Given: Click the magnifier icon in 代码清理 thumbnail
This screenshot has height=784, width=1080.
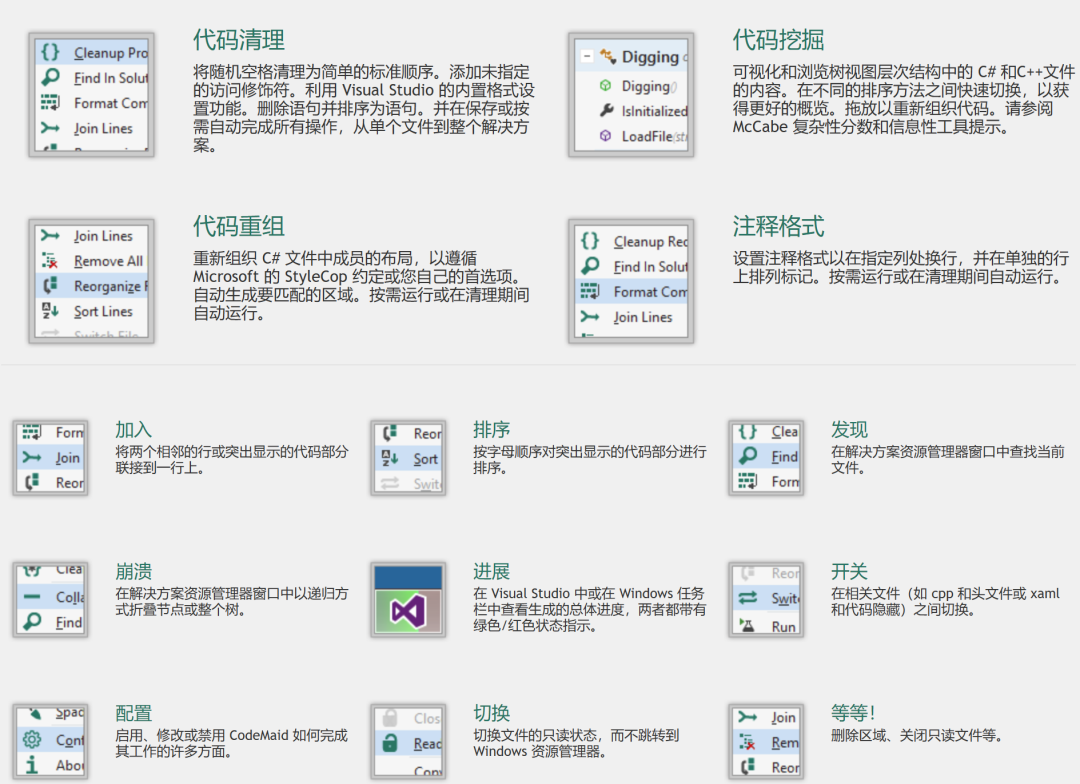Looking at the screenshot, I should coord(50,77).
